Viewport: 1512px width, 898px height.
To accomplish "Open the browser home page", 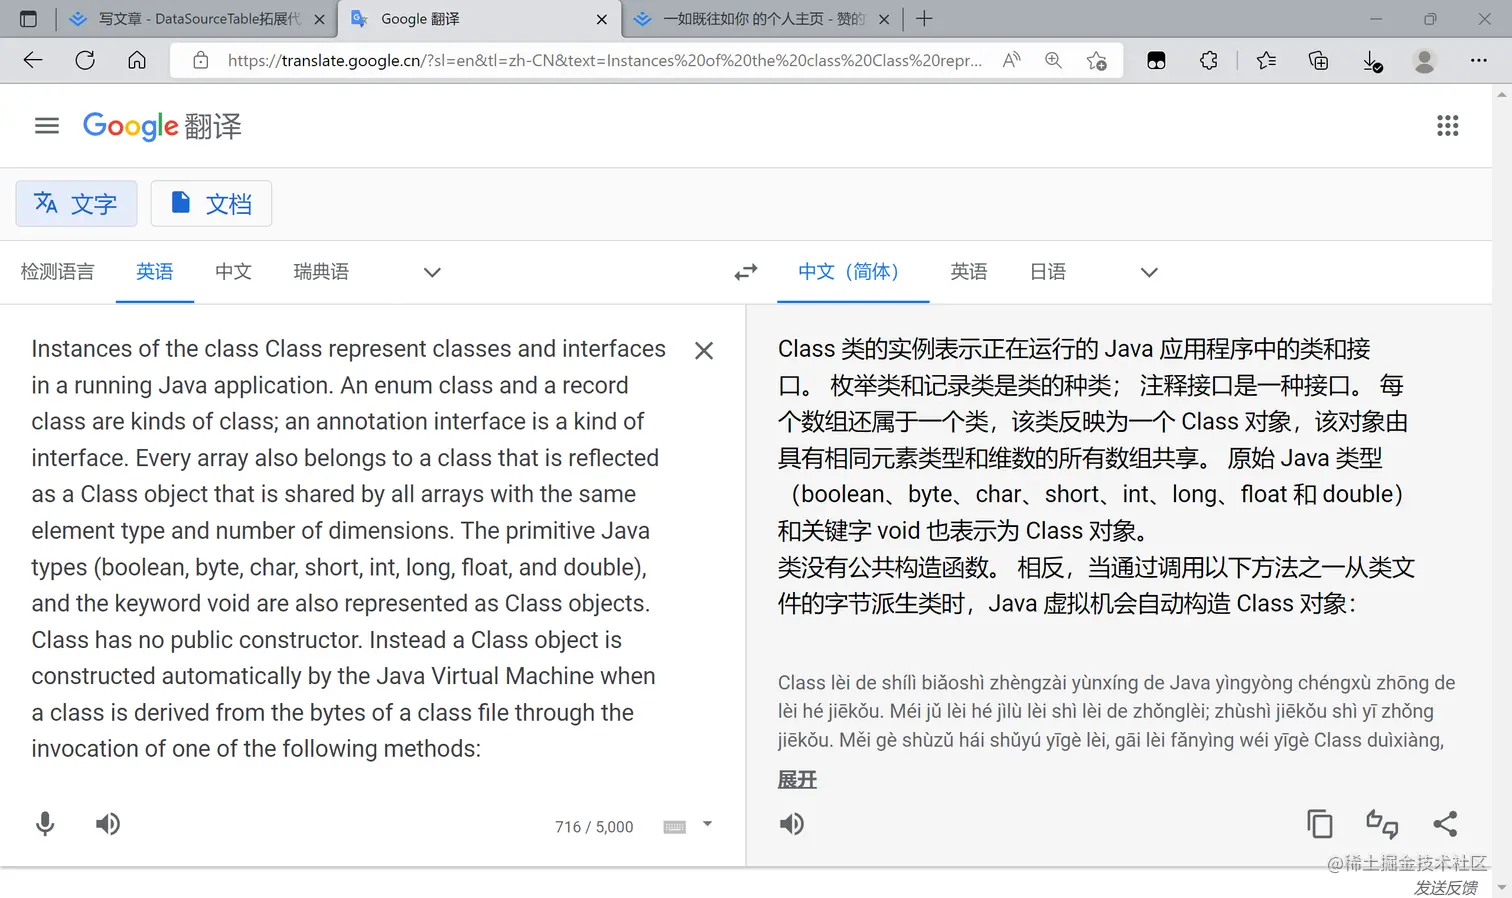I will coord(137,61).
